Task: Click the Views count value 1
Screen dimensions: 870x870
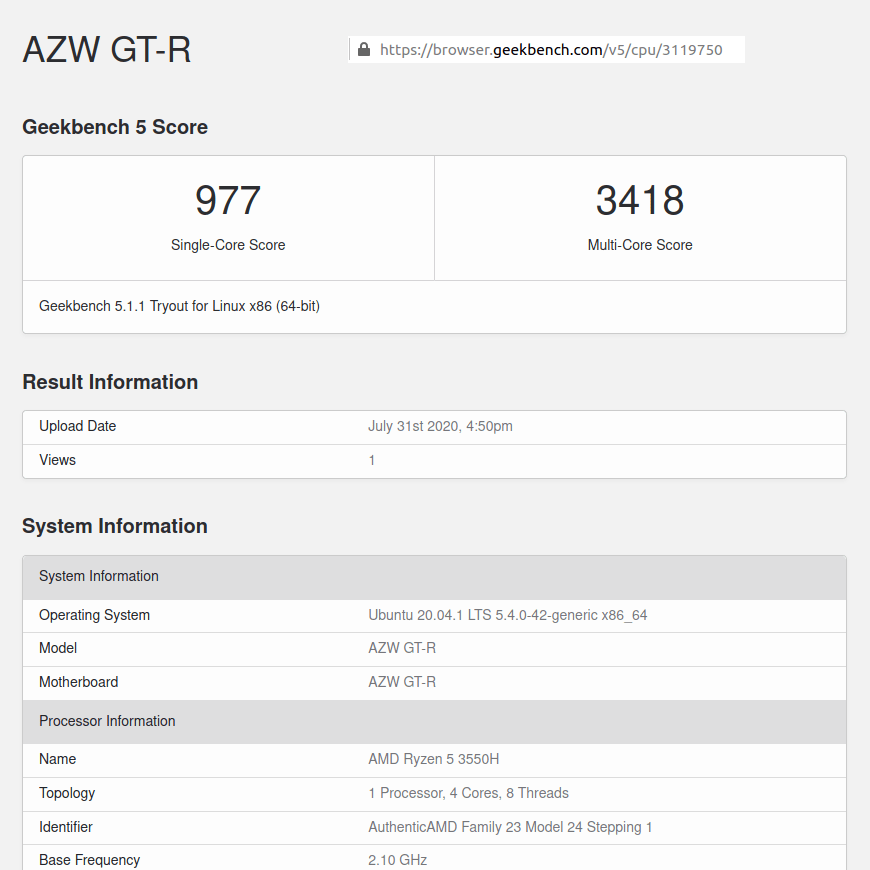Action: tap(372, 460)
